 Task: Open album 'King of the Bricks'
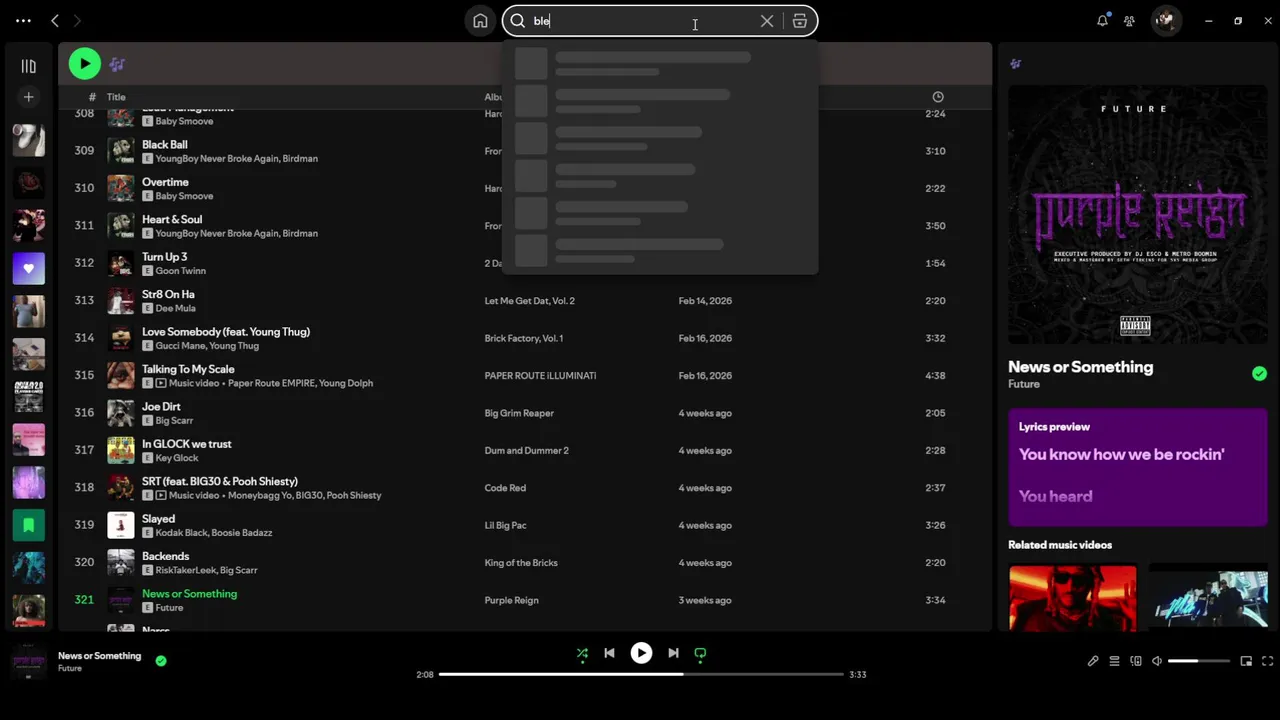pyautogui.click(x=521, y=563)
